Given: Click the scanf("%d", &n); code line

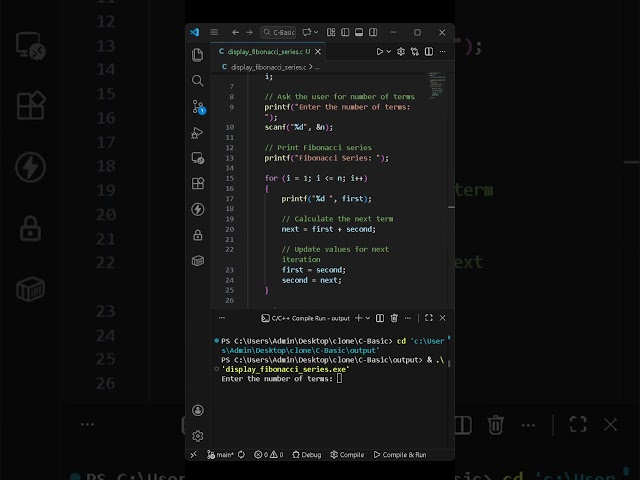Looking at the screenshot, I should tap(299, 127).
